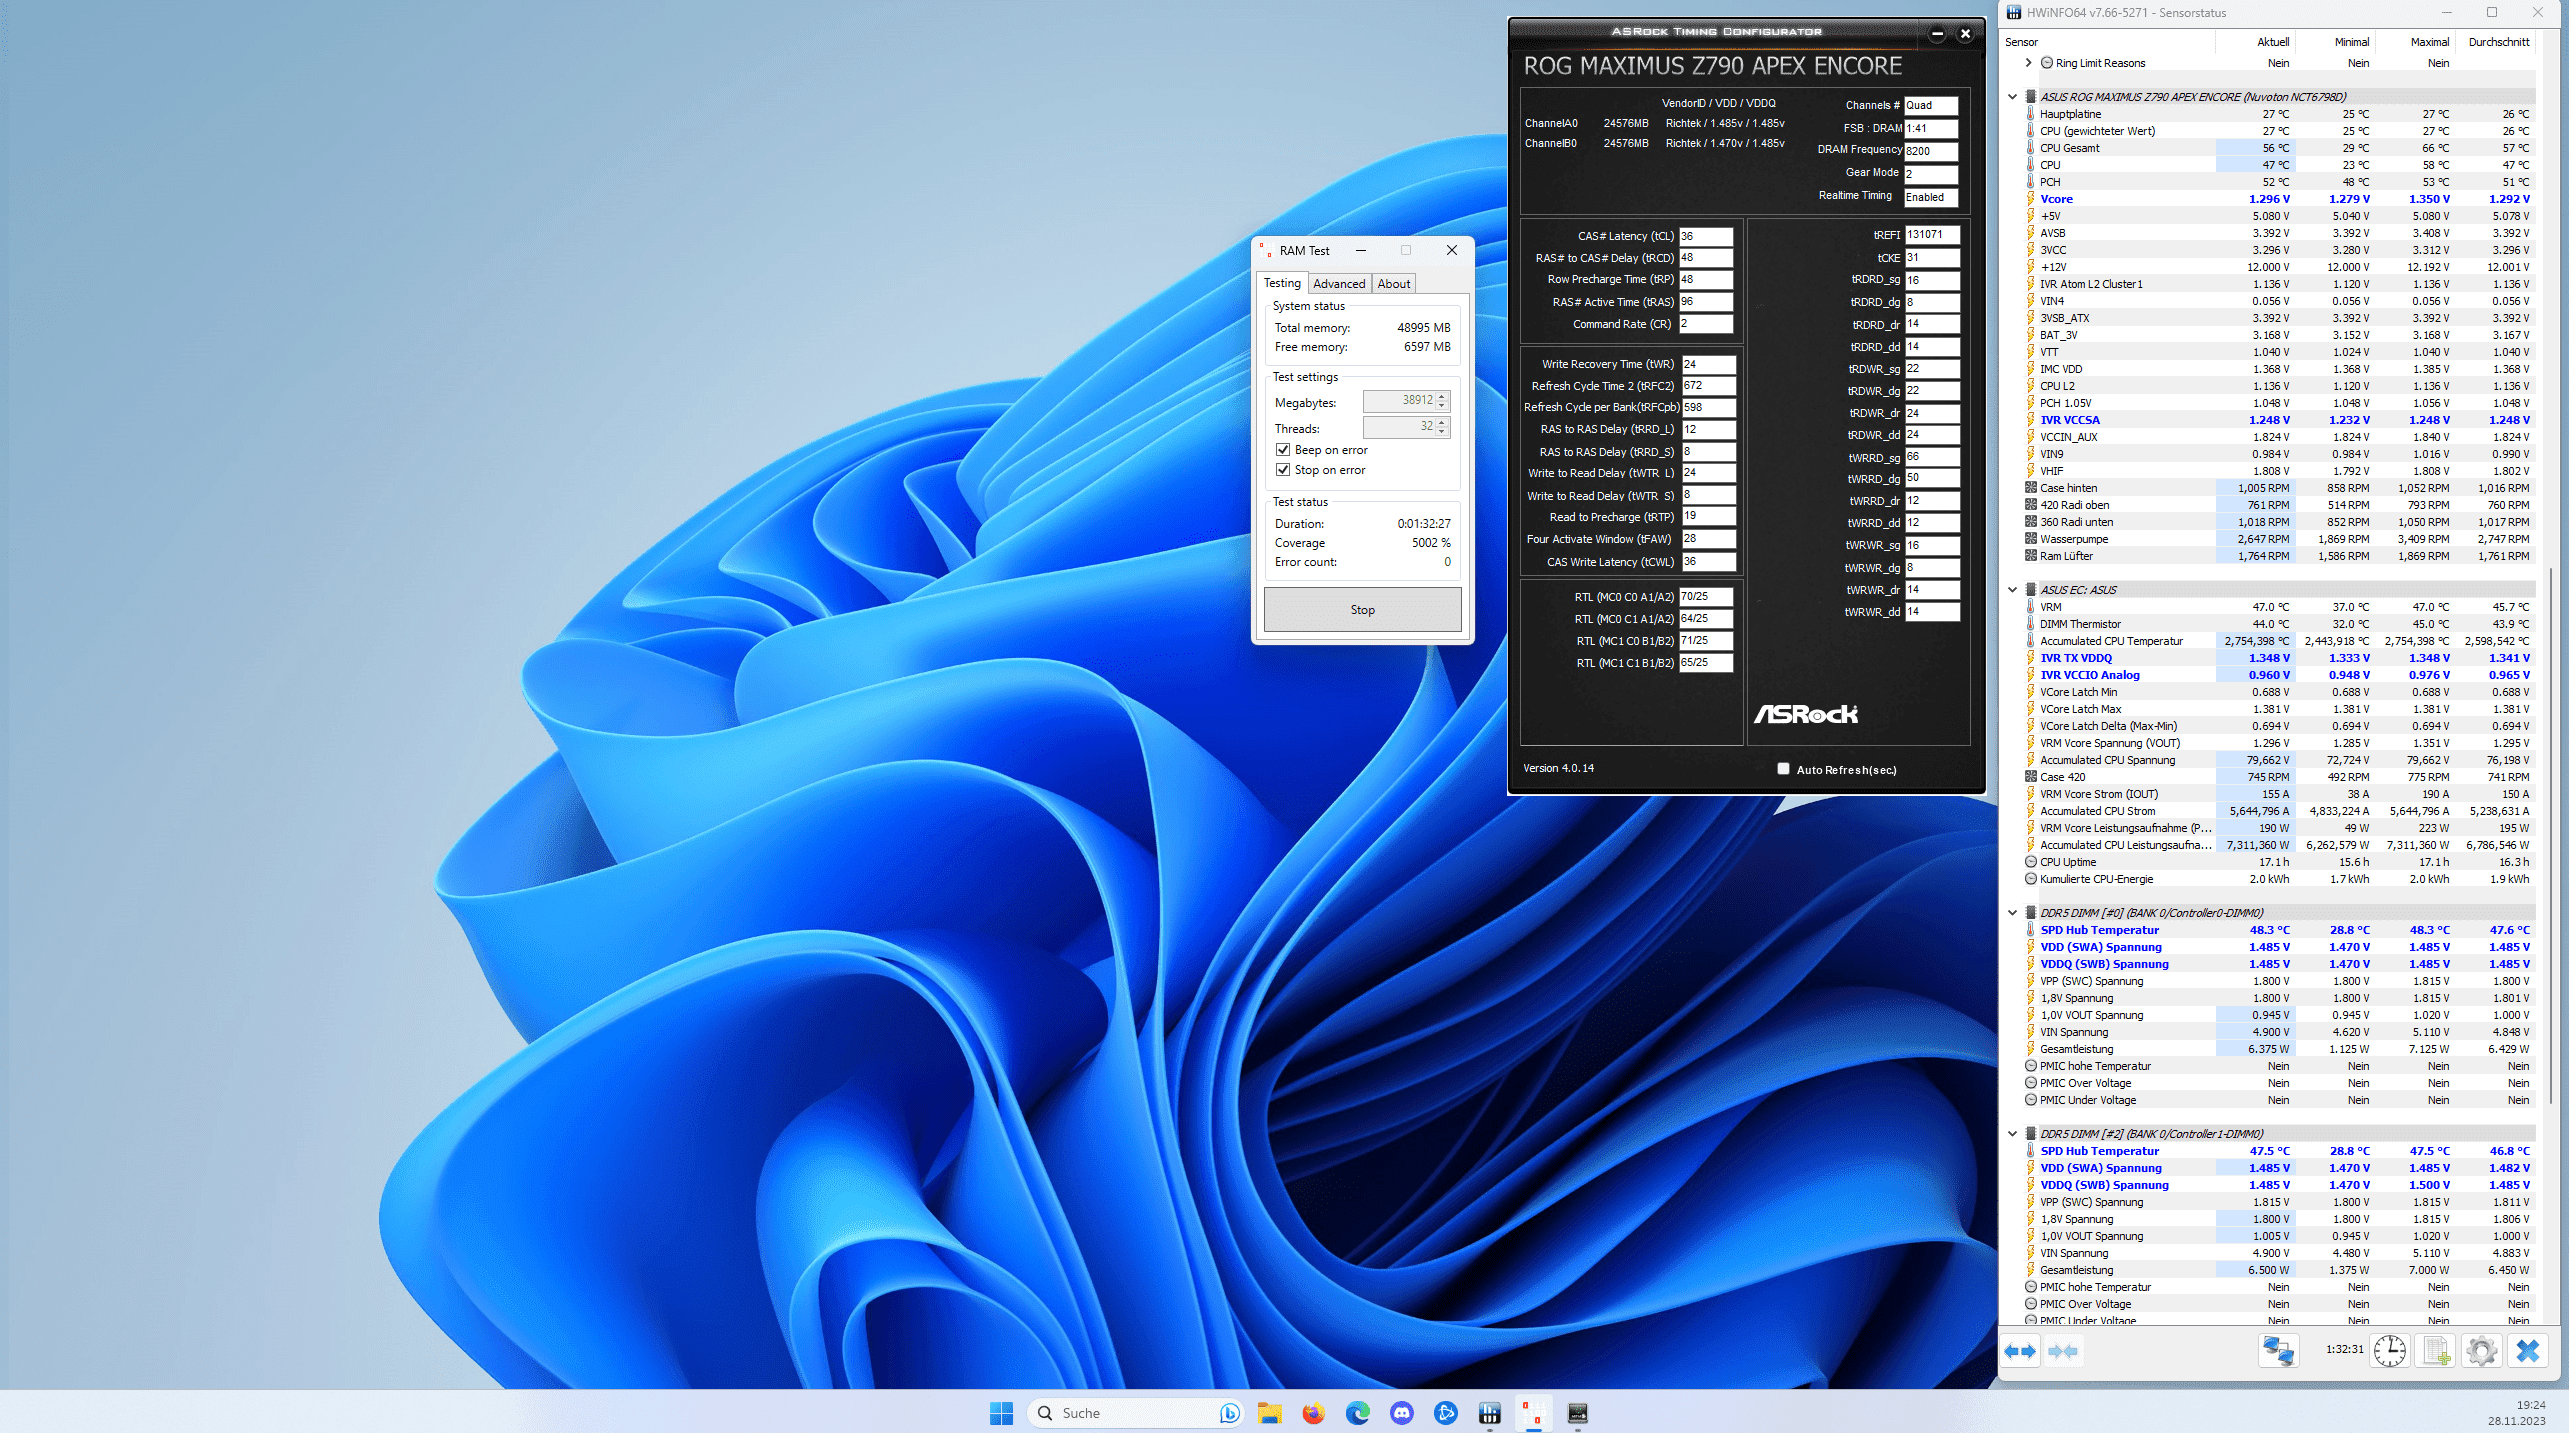Viewport: 2569px width, 1433px height.
Task: Switch to RAM Test taskbar icon
Action: click(1533, 1412)
